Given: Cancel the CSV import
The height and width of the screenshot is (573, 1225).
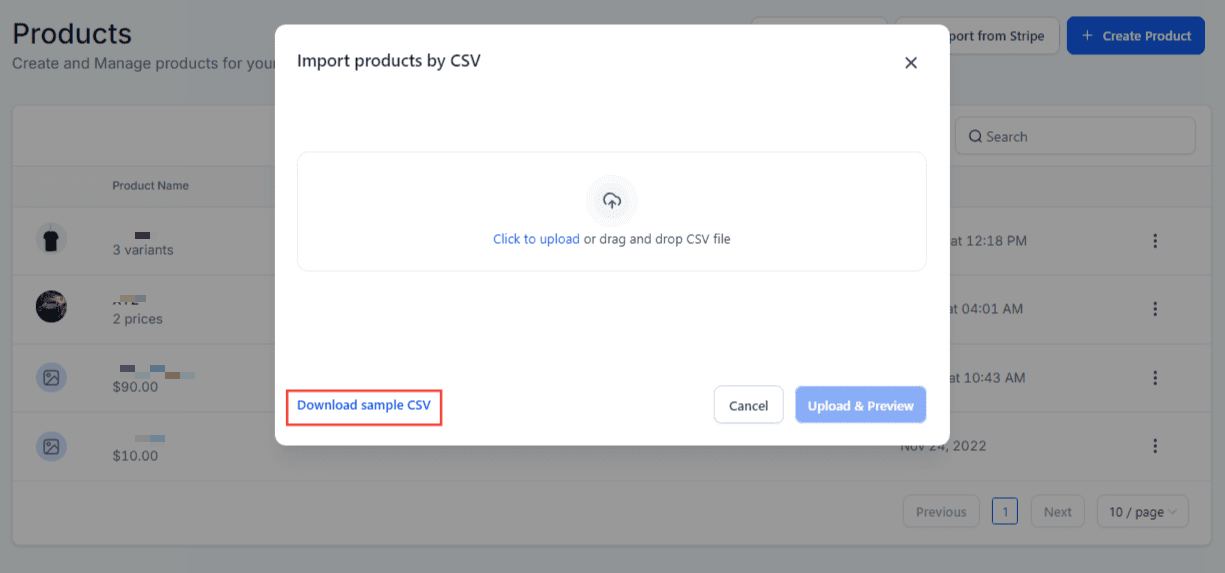Looking at the screenshot, I should click(749, 405).
